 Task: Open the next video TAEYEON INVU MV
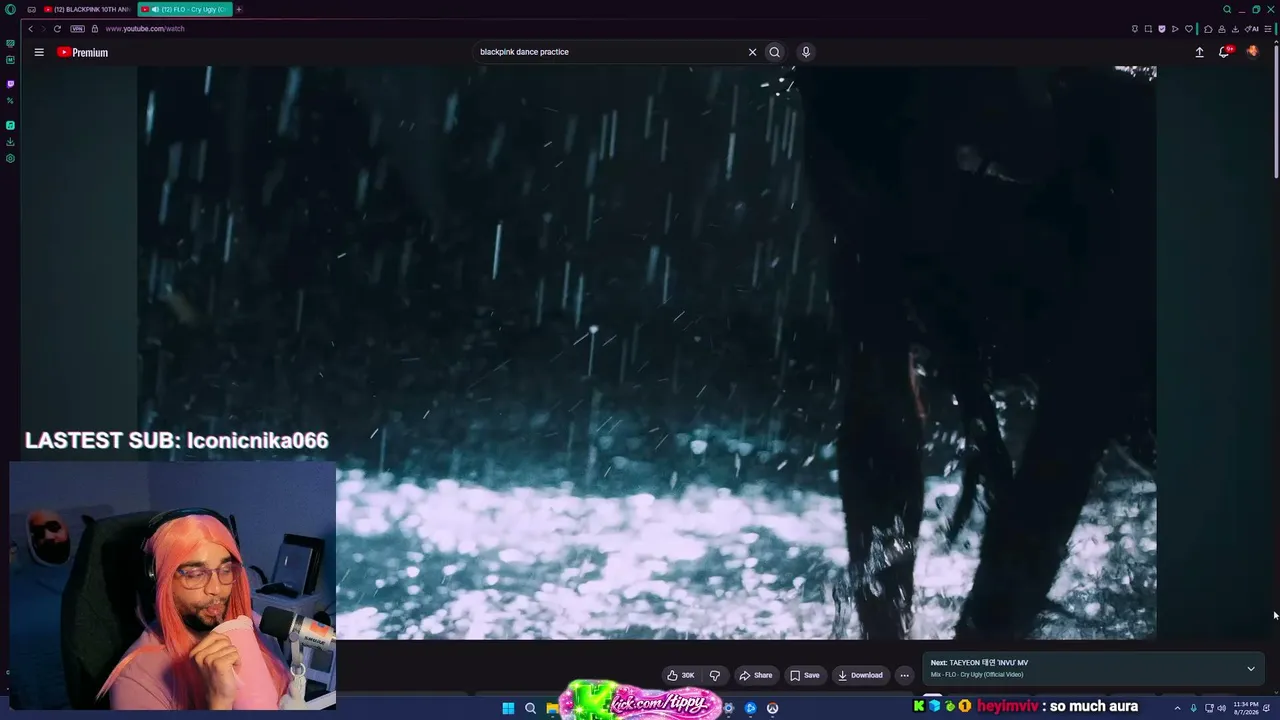[x=980, y=663]
